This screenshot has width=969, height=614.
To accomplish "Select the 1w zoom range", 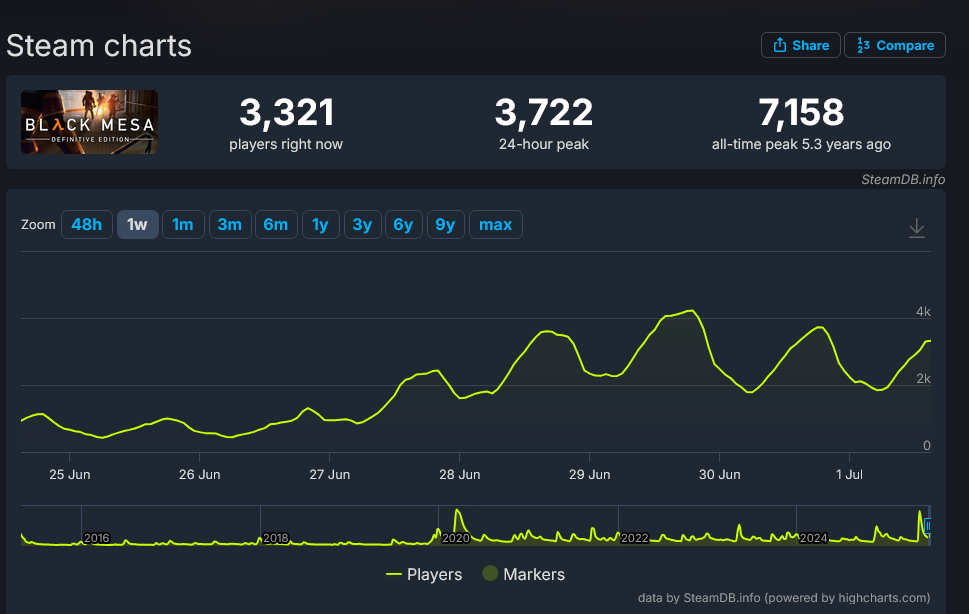I will tap(137, 224).
